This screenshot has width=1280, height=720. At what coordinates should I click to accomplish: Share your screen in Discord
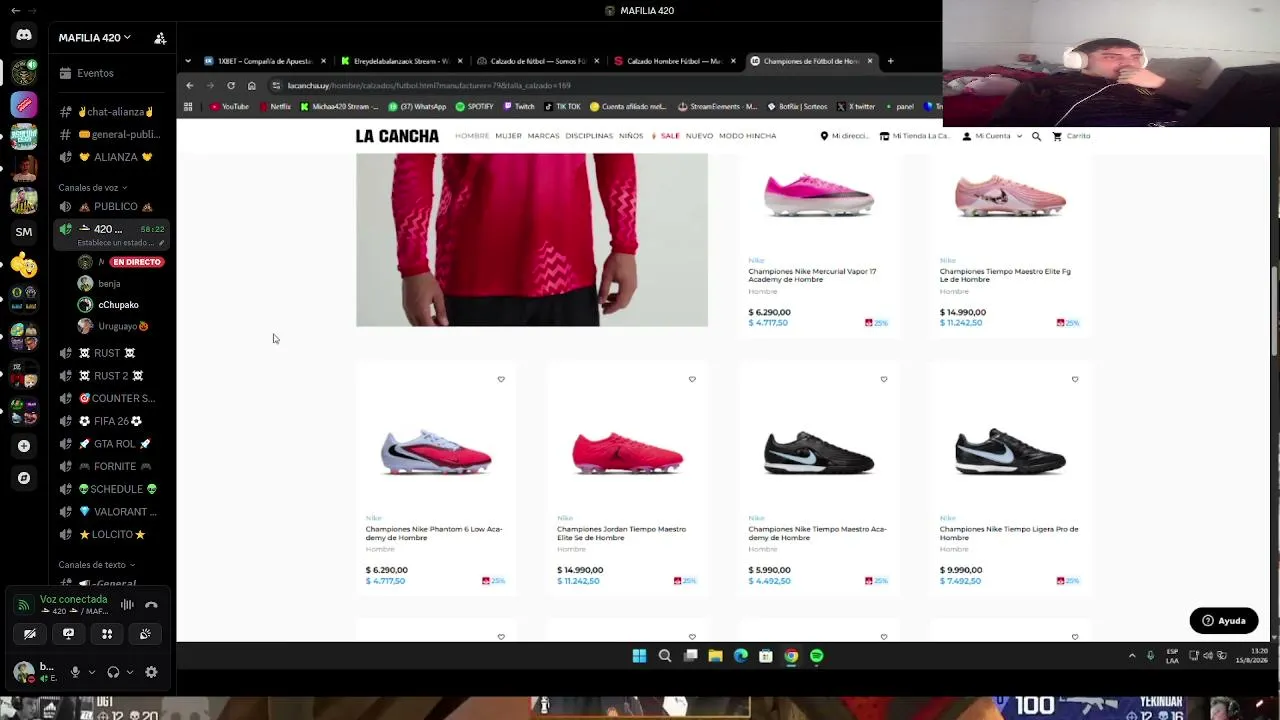(68, 634)
